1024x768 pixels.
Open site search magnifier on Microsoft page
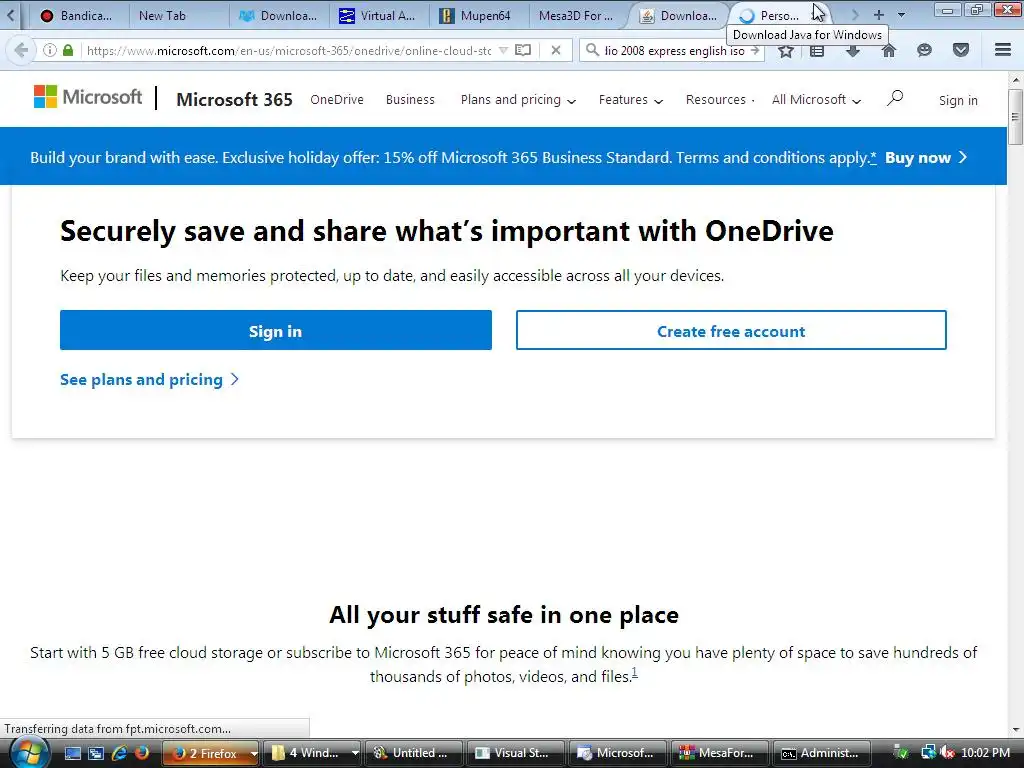895,99
